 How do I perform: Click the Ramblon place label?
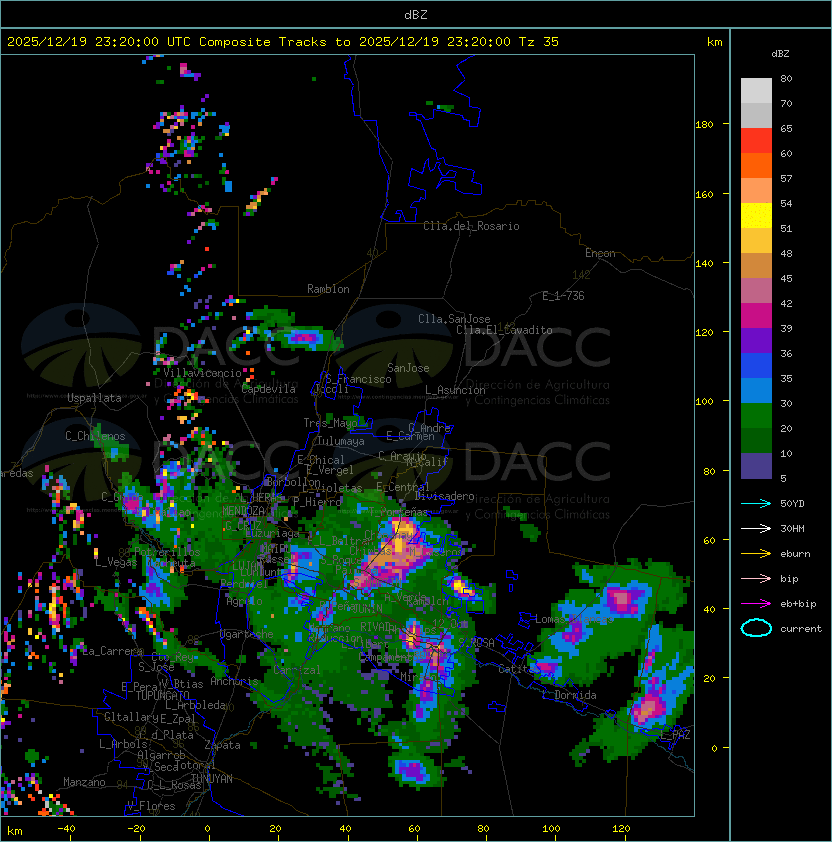point(328,289)
